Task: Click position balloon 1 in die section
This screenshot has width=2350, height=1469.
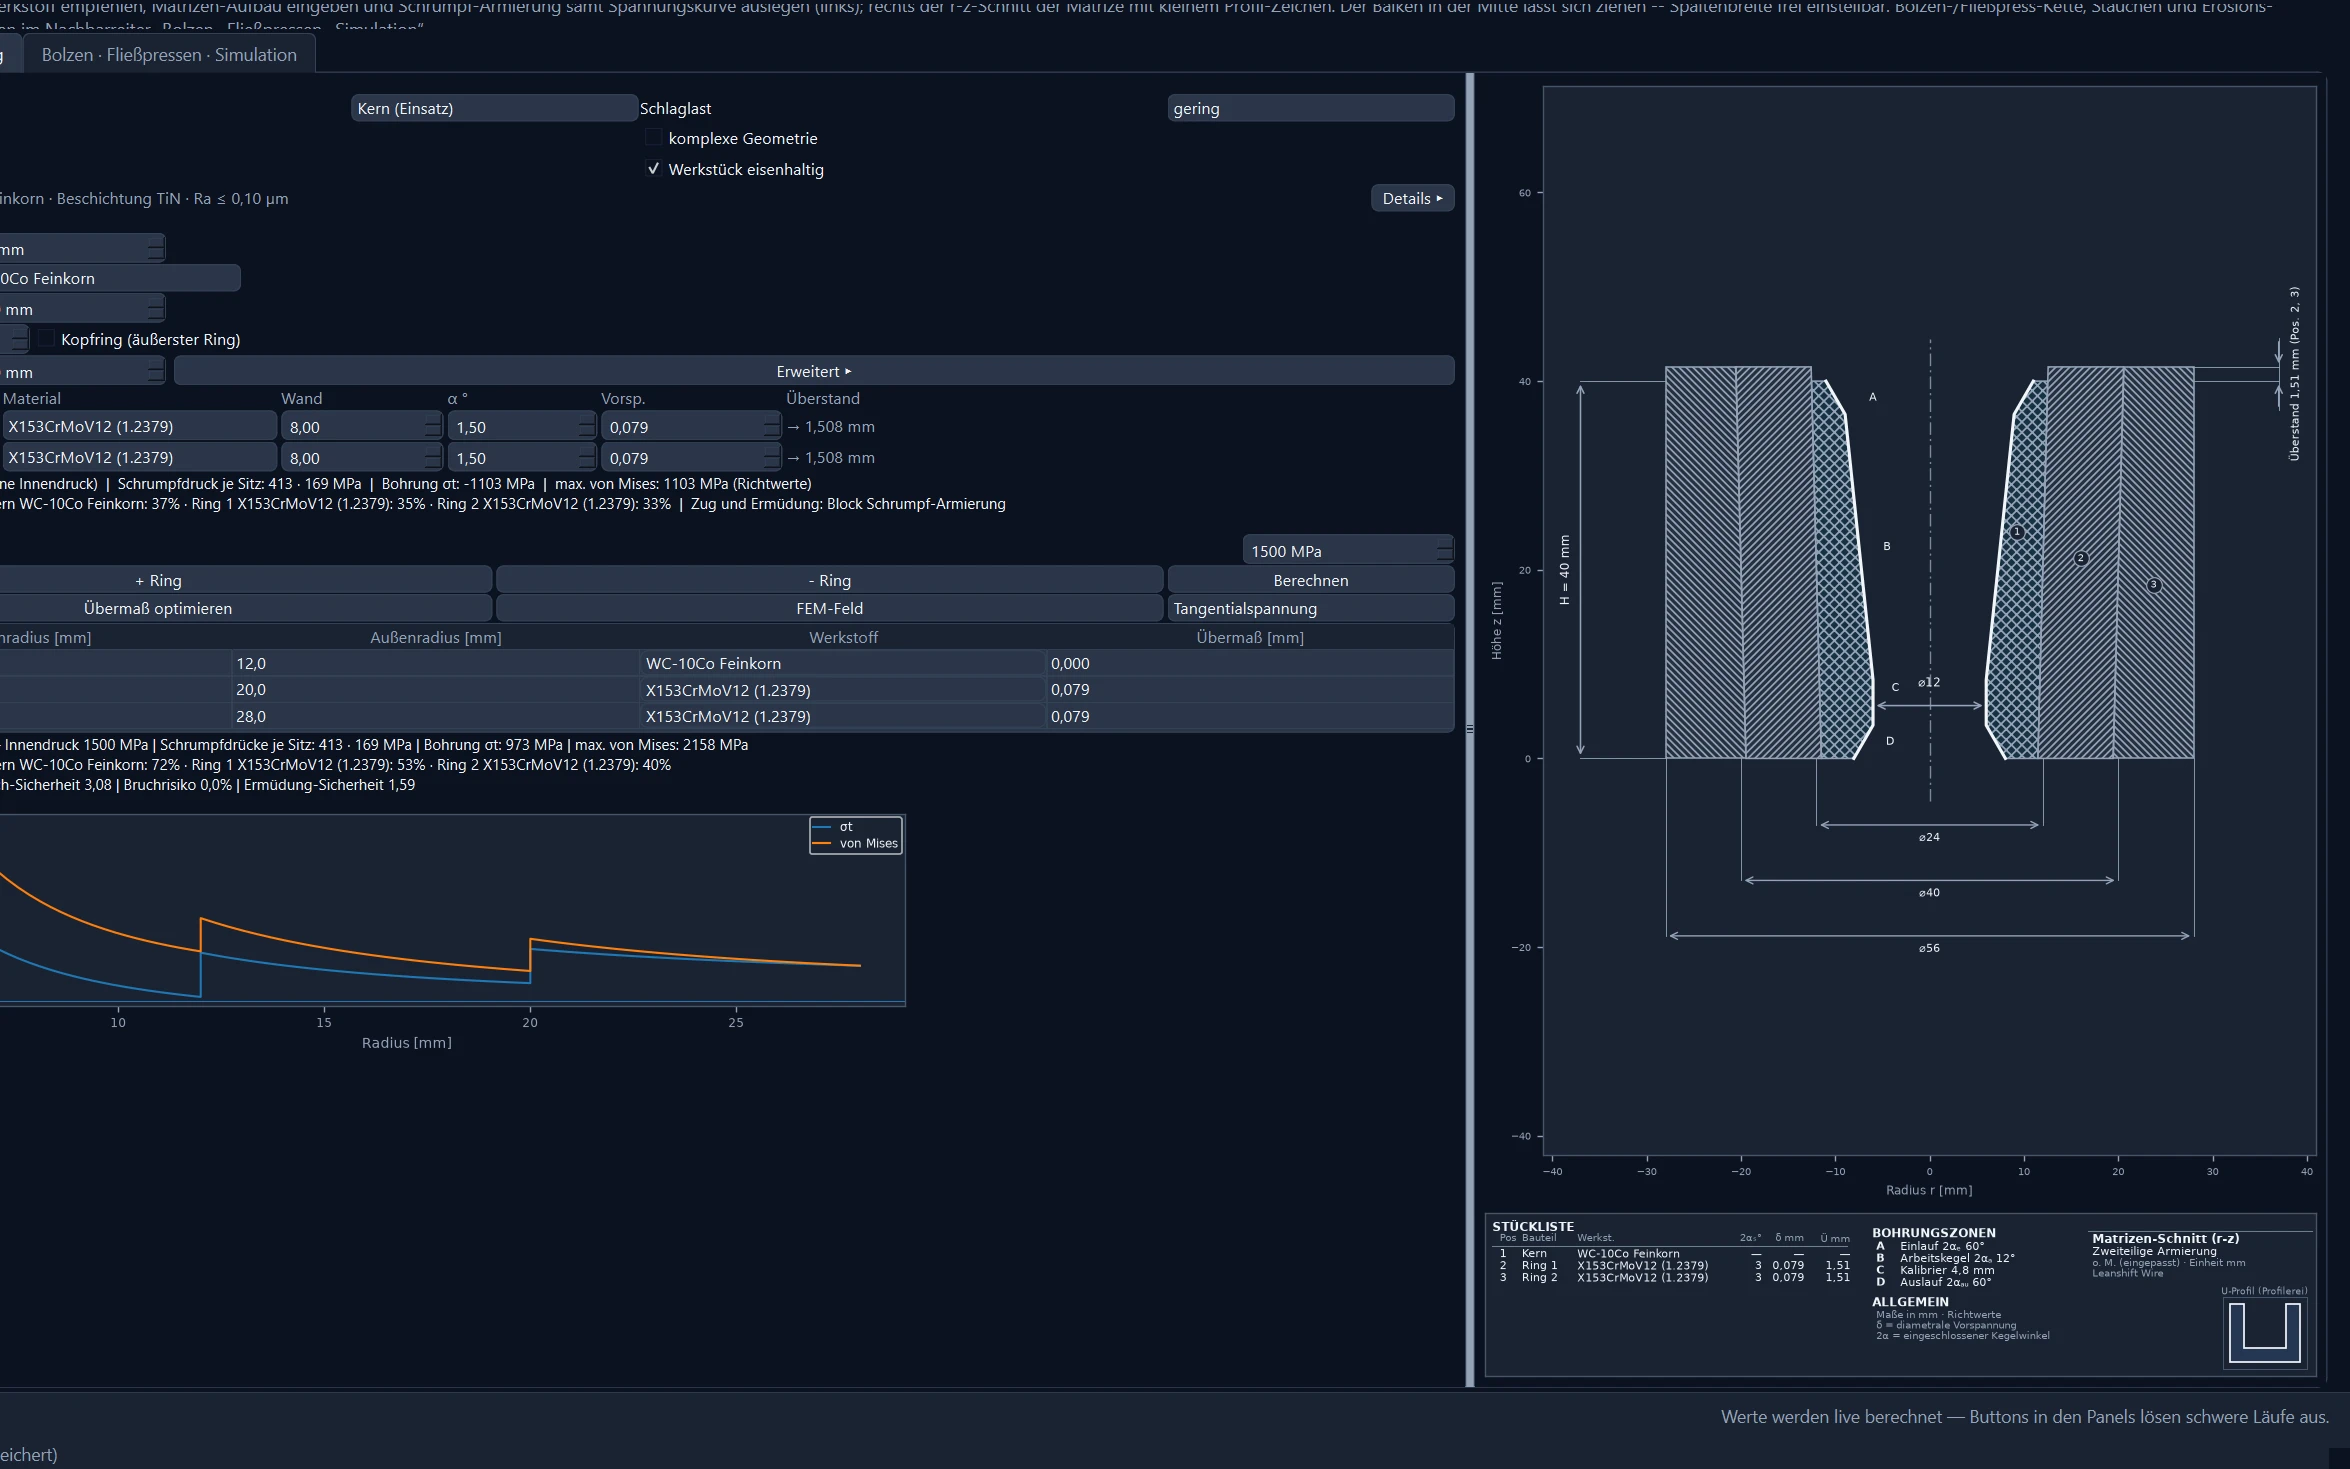Action: [2018, 532]
